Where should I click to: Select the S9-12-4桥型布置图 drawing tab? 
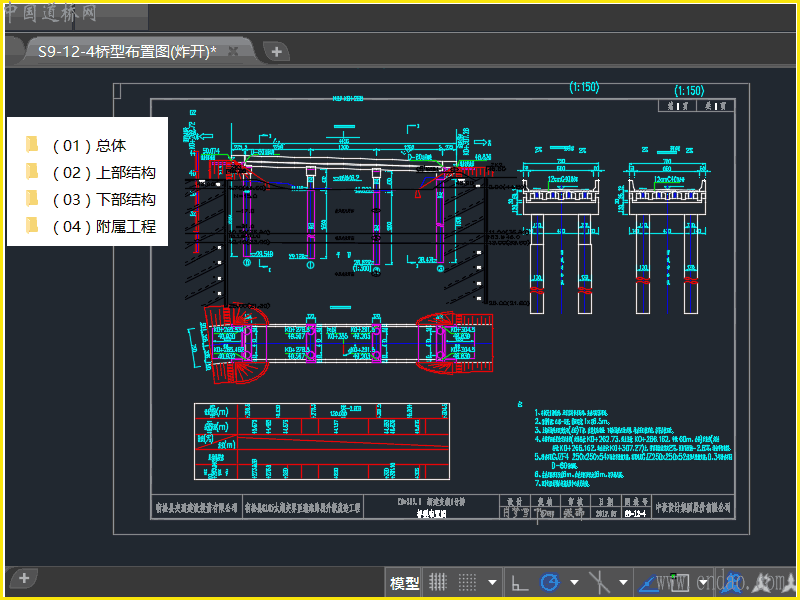[126, 51]
